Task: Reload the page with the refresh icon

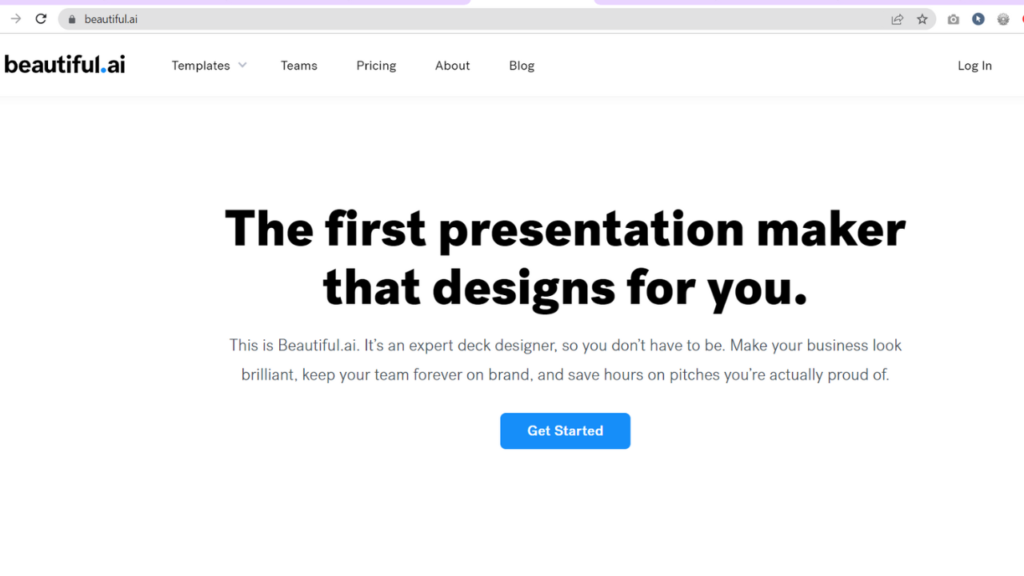Action: pos(41,19)
